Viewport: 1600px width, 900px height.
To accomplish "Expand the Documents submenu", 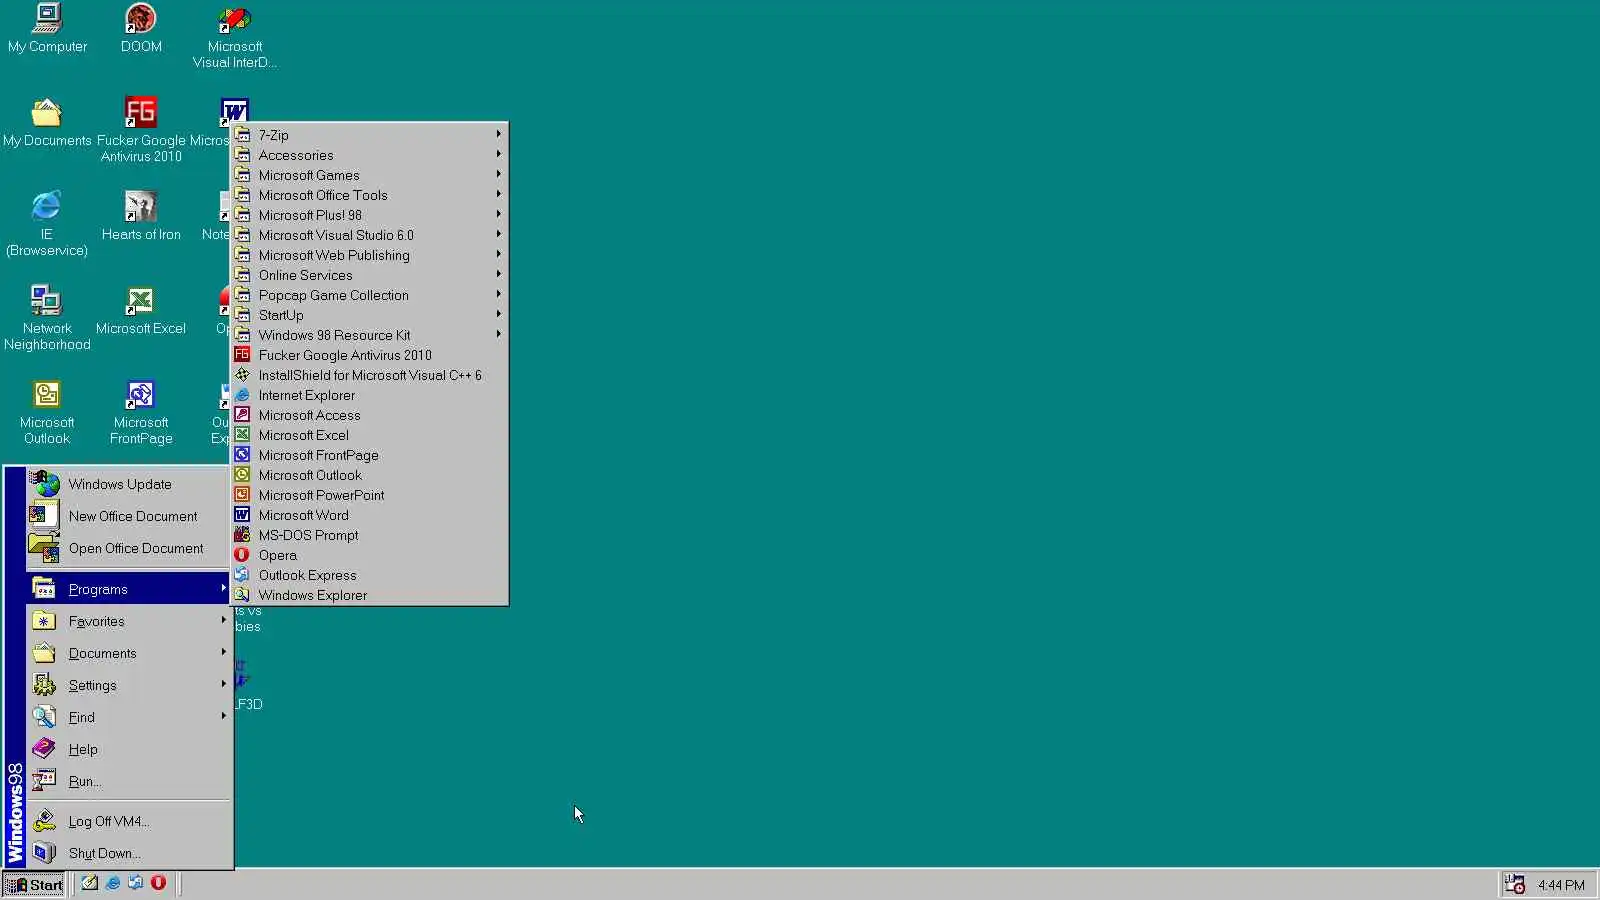I will click(x=129, y=653).
